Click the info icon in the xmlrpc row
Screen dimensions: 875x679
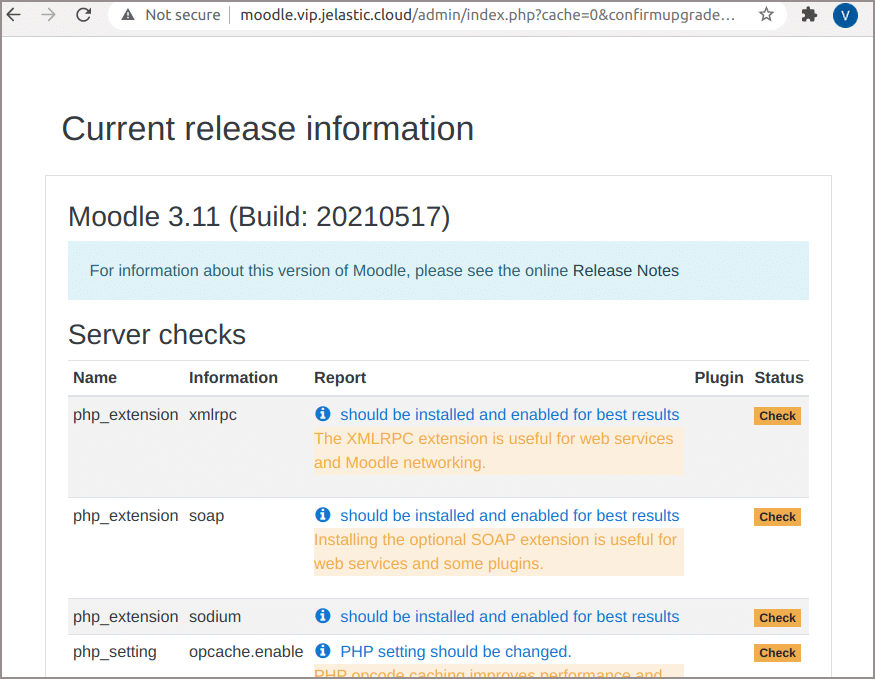click(323, 414)
